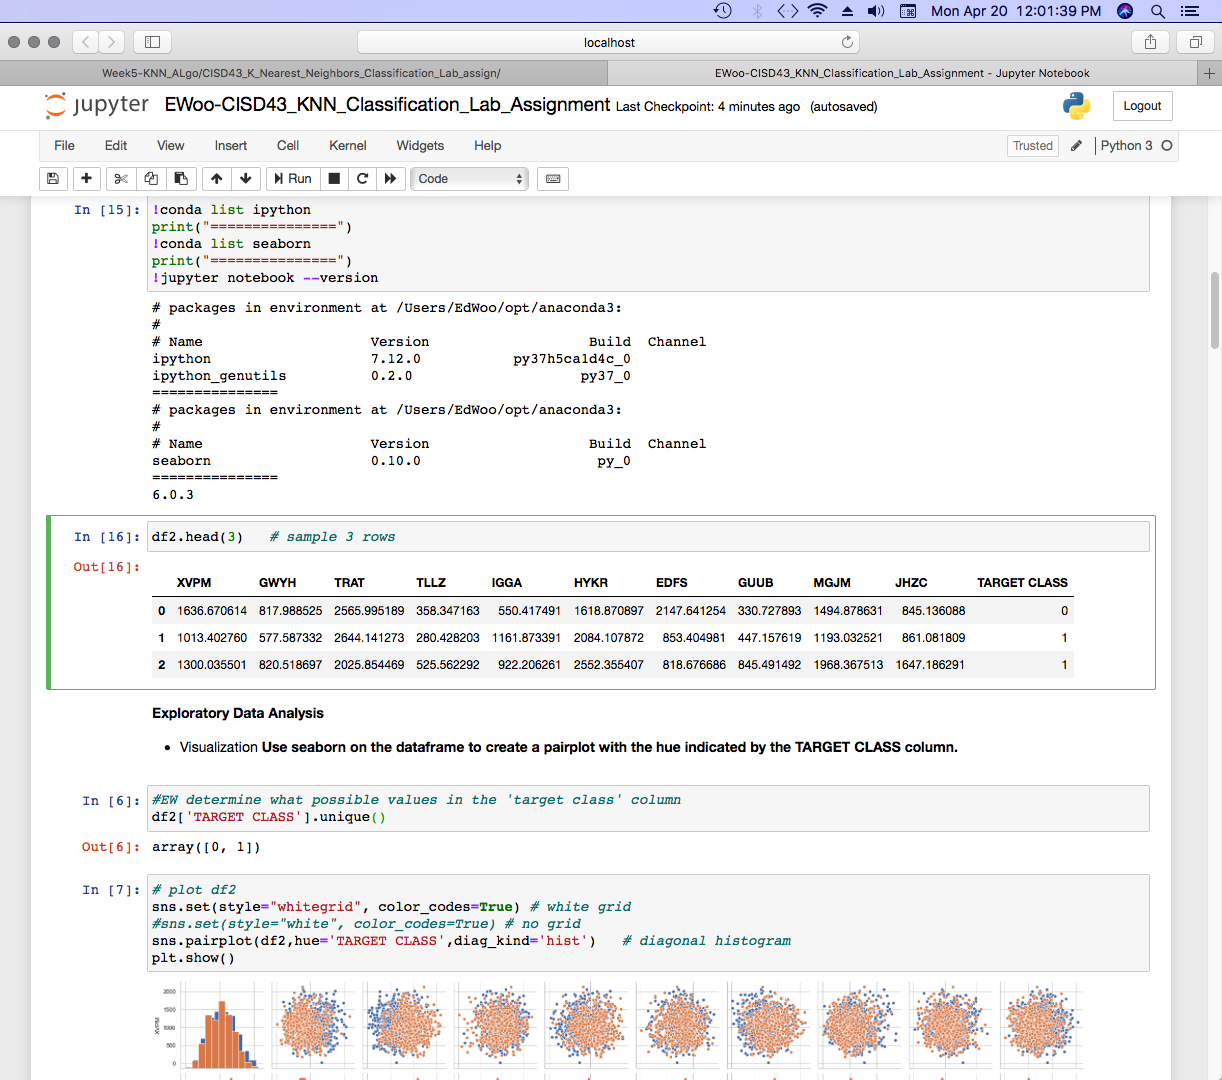Viewport: 1222px width, 1080px height.
Task: Move the selected cell up
Action: pyautogui.click(x=215, y=178)
